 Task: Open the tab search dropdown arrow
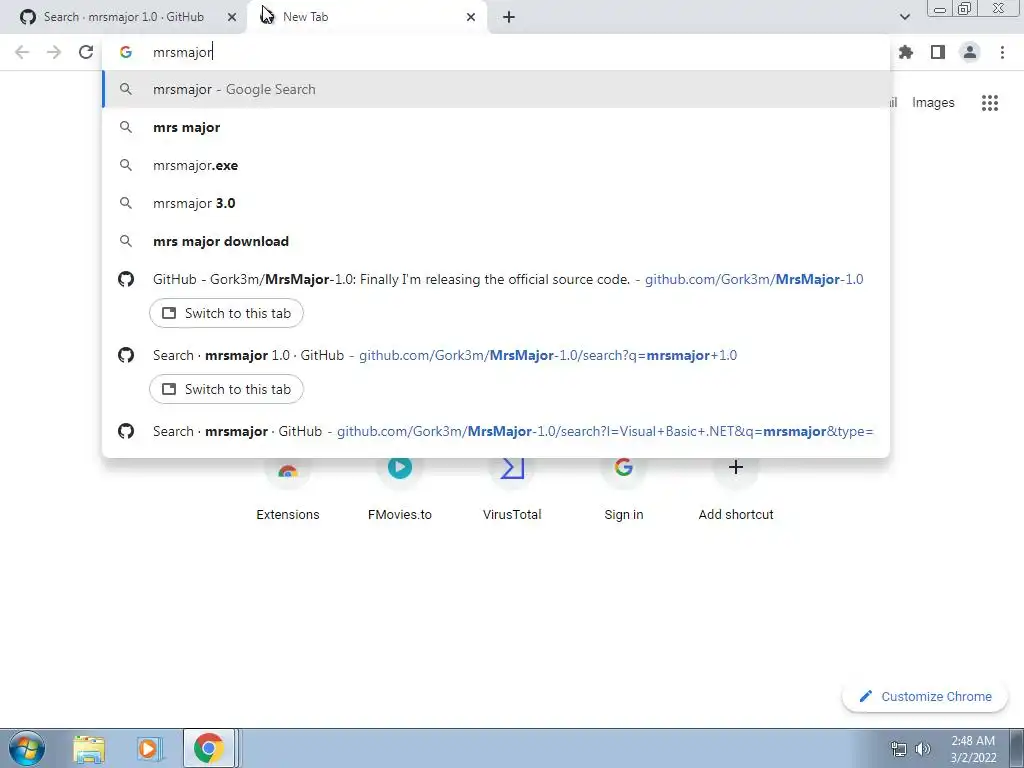click(x=905, y=17)
